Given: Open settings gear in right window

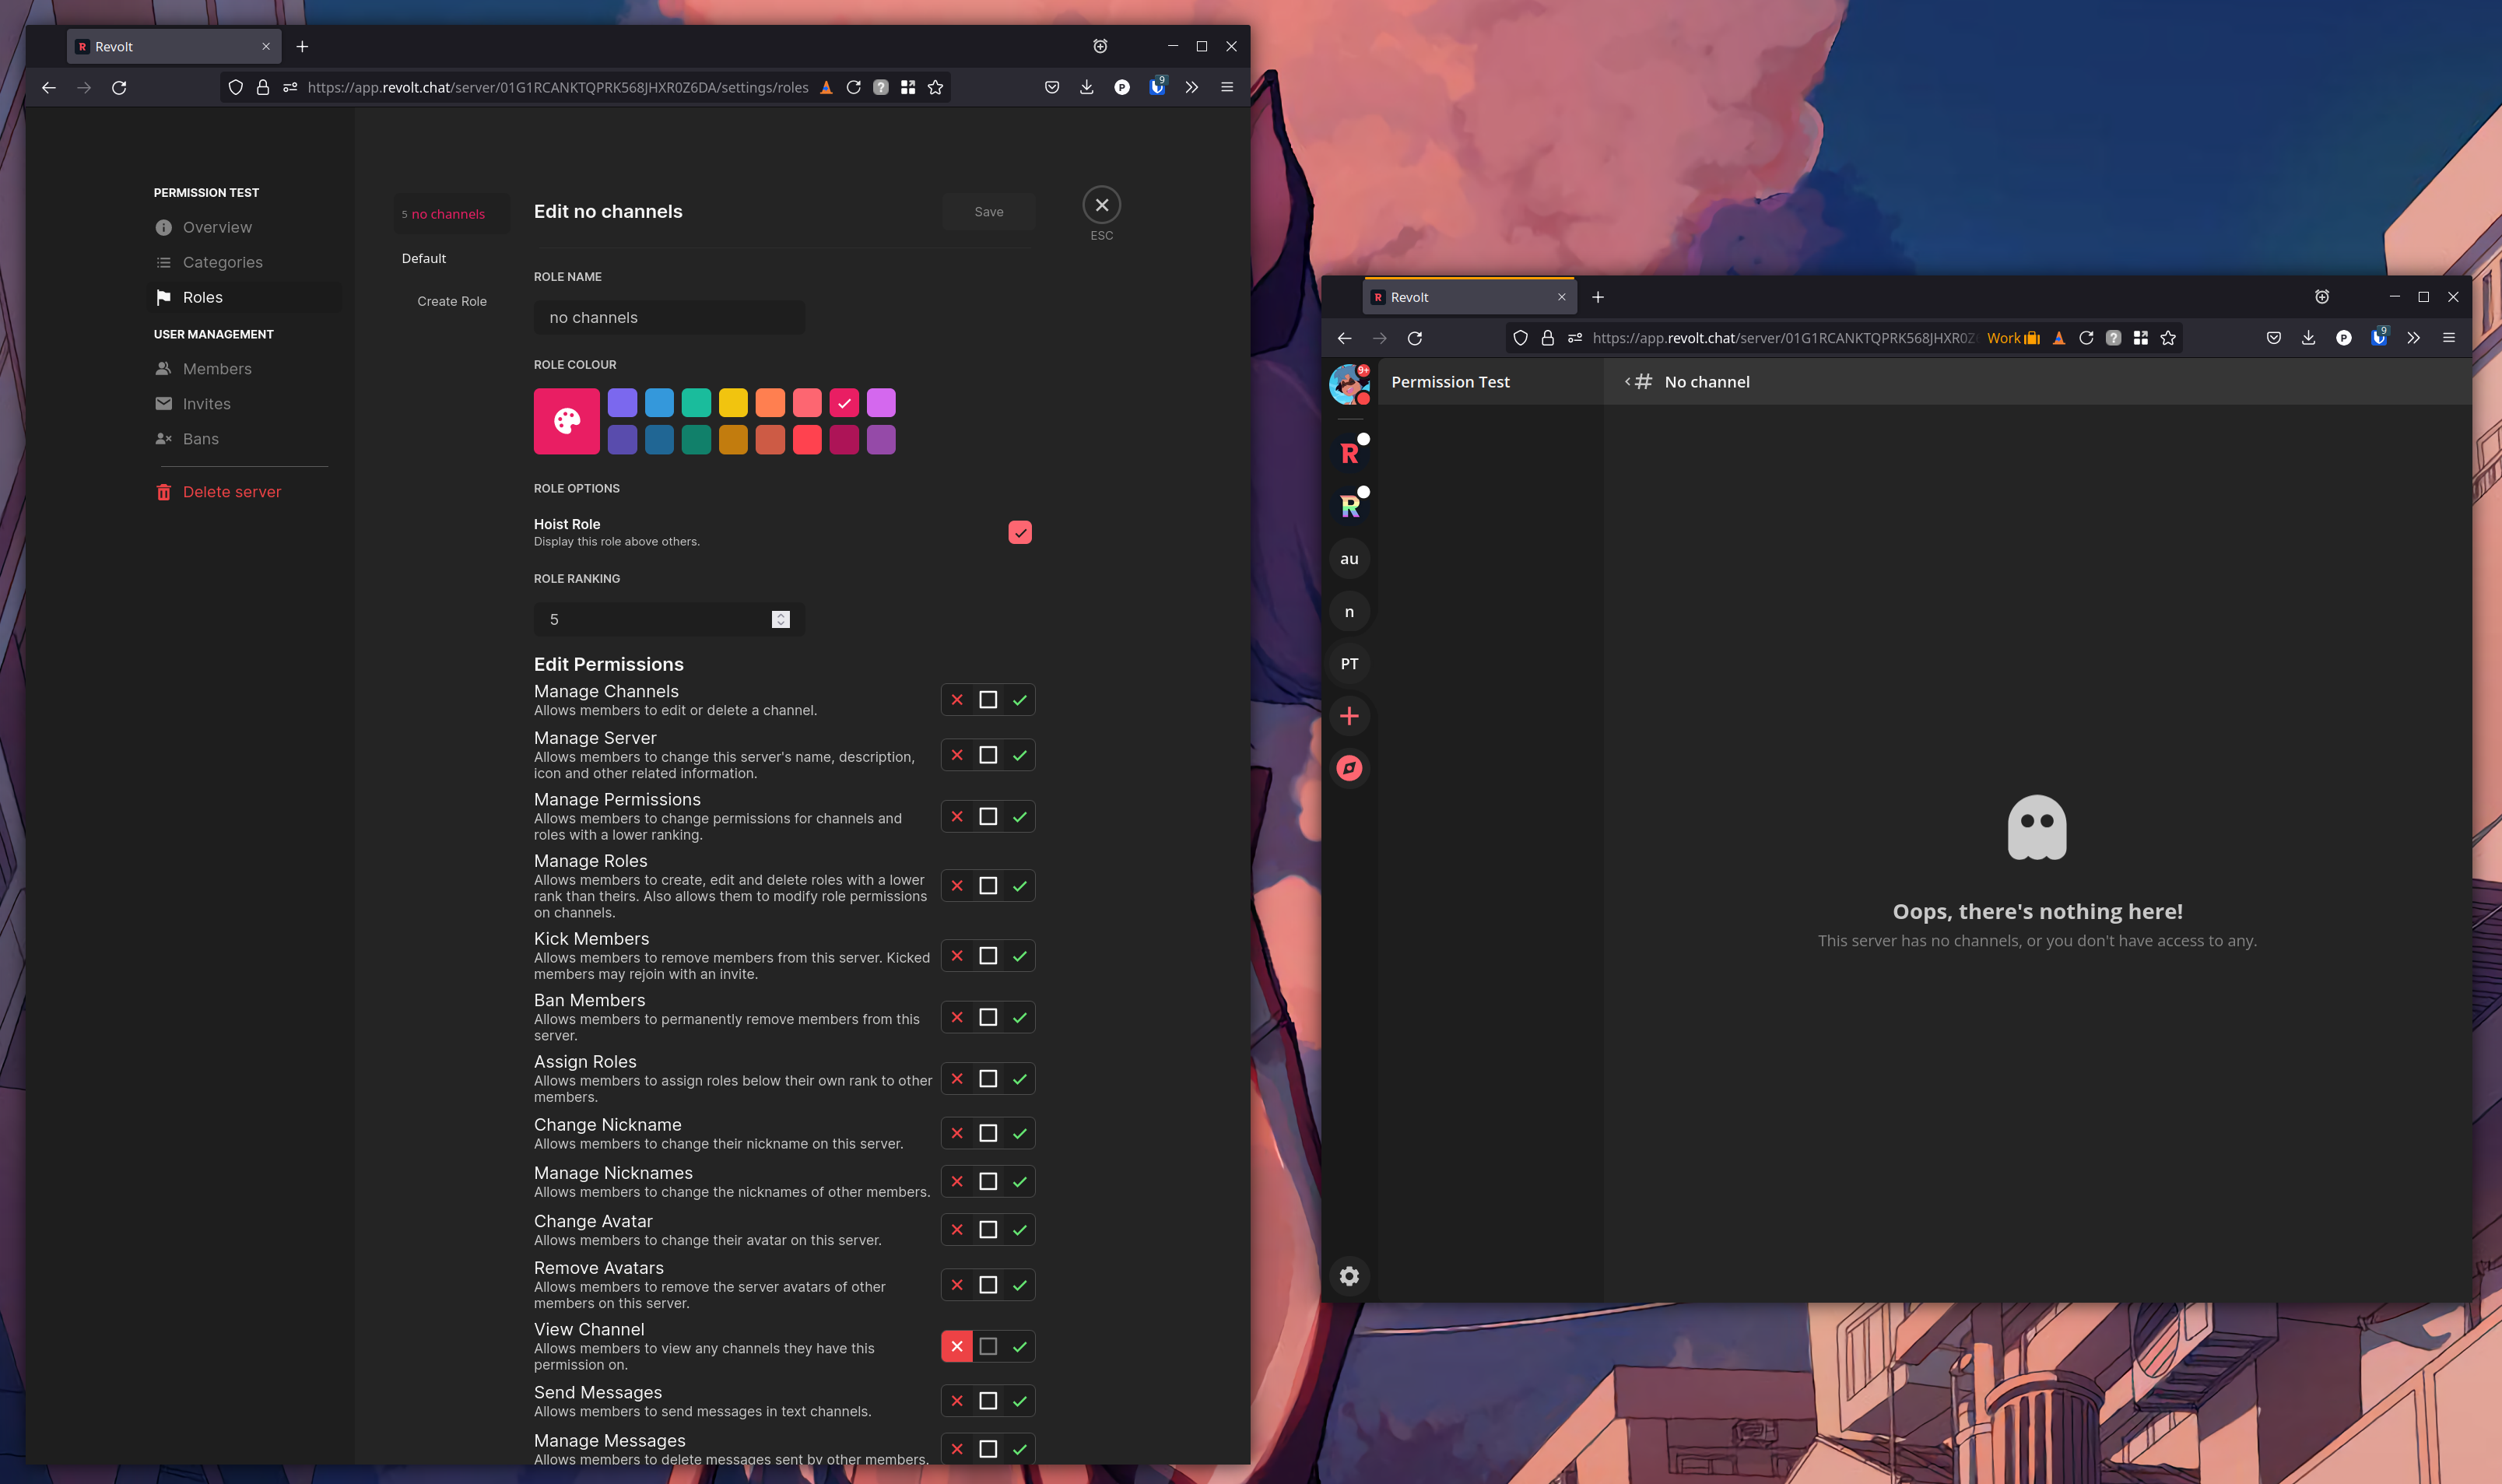Looking at the screenshot, I should pos(1349,1276).
